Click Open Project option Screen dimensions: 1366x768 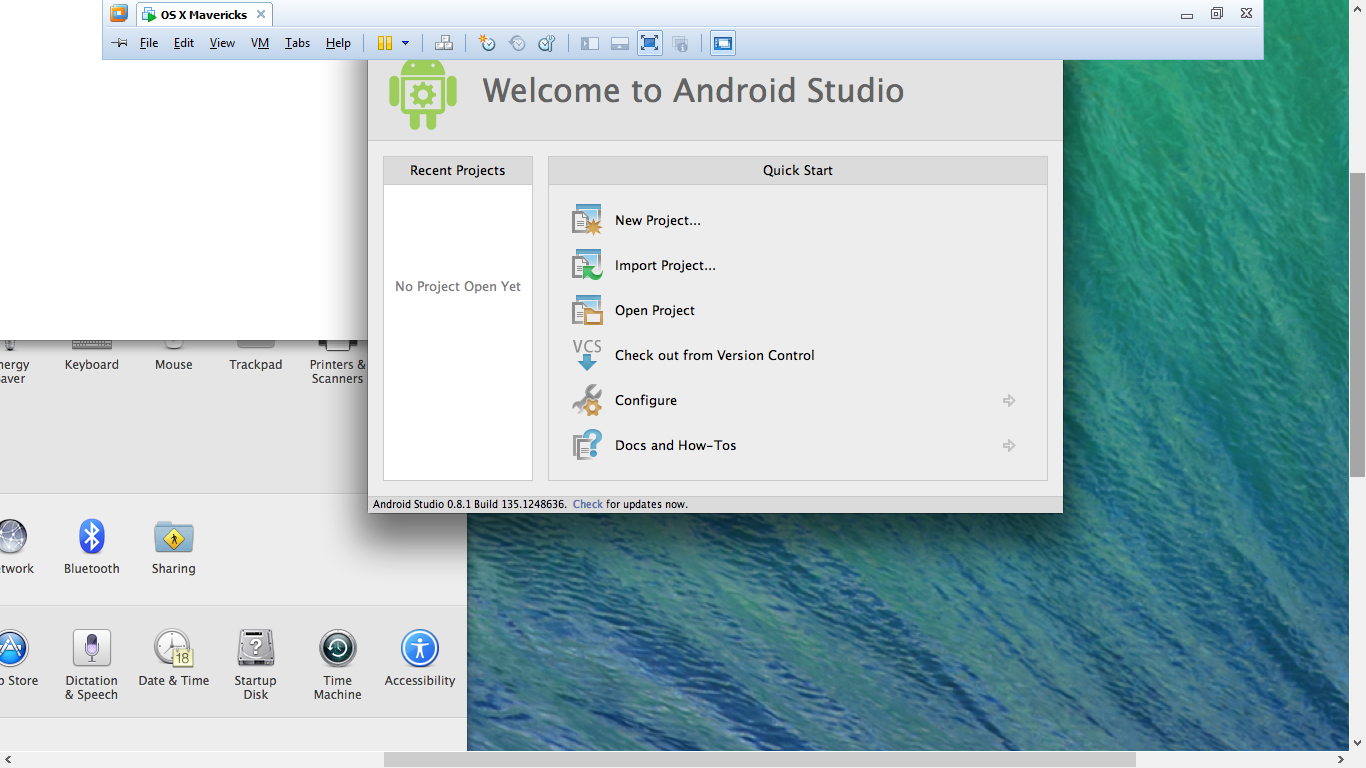pos(655,310)
